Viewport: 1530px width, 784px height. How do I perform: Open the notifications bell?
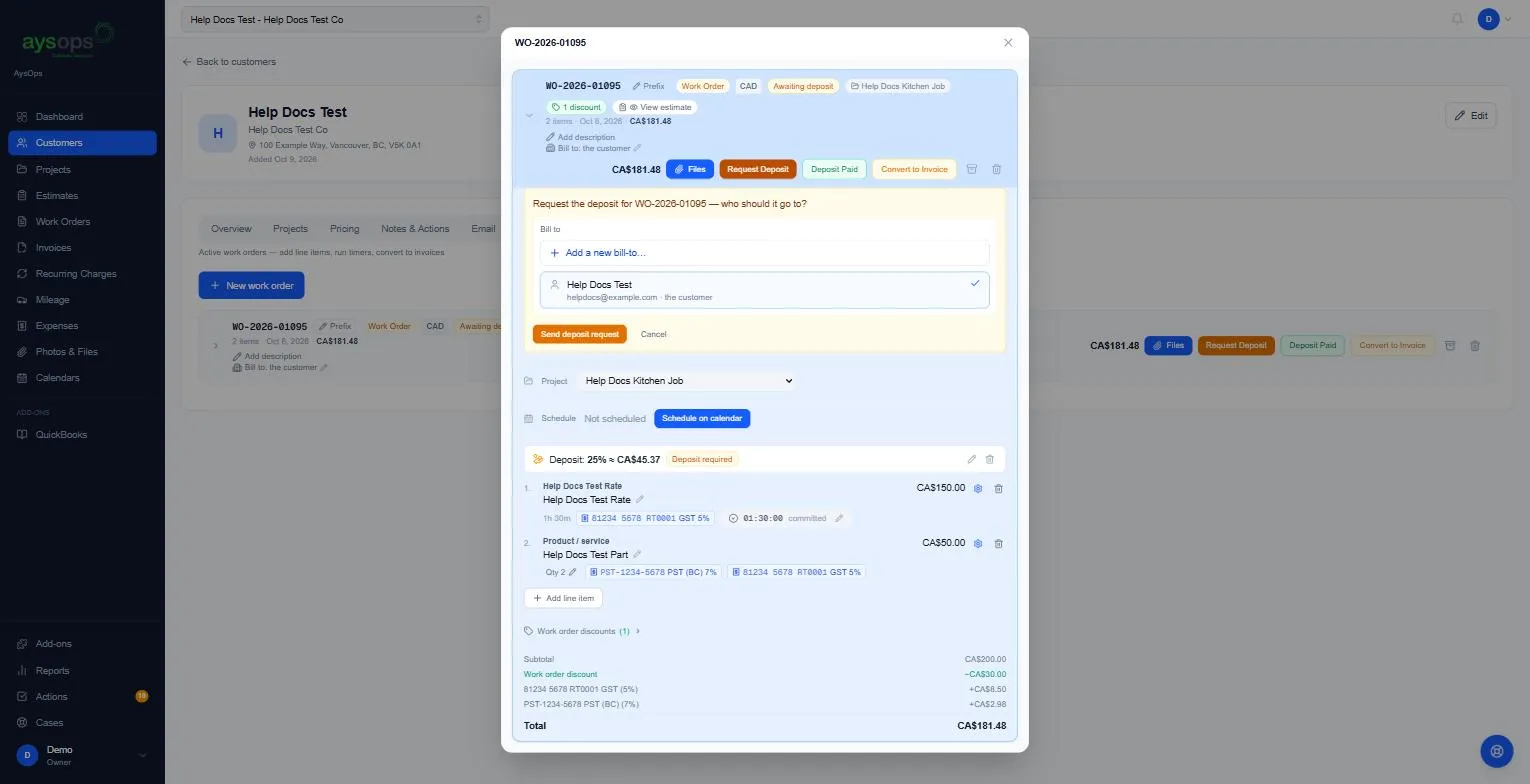point(1457,19)
